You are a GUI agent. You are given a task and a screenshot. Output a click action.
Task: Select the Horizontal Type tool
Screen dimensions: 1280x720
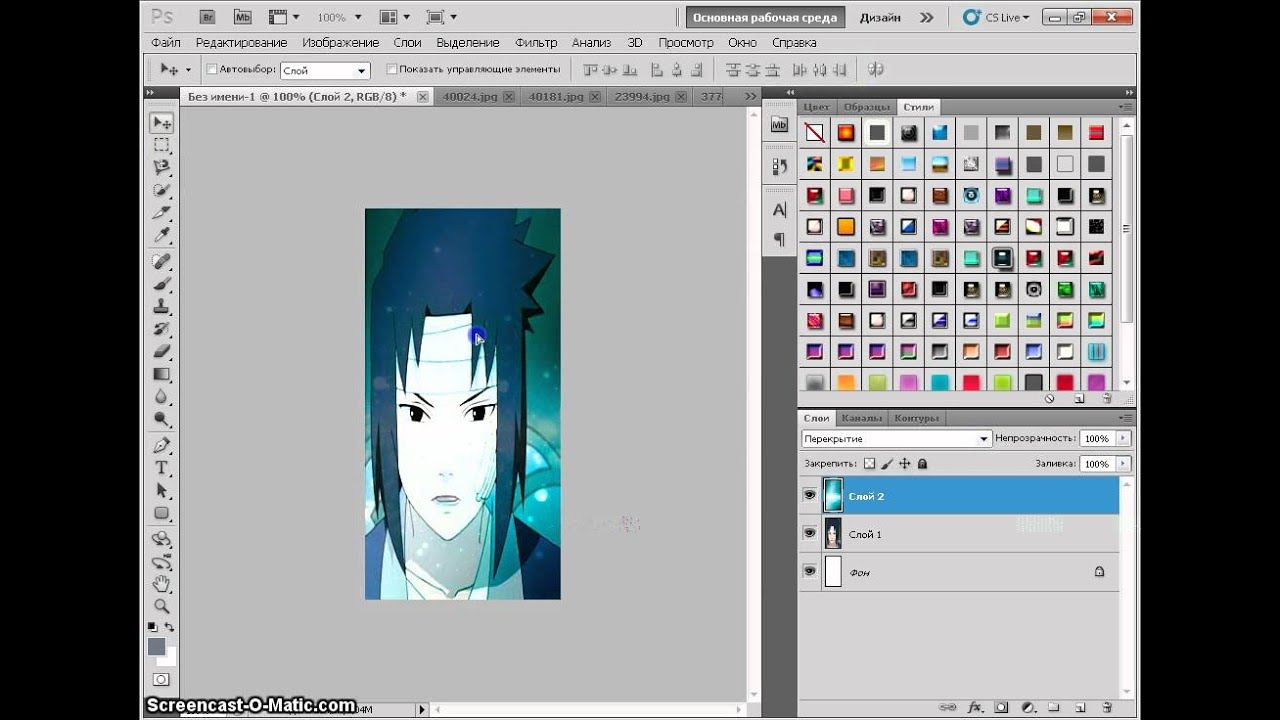click(161, 468)
